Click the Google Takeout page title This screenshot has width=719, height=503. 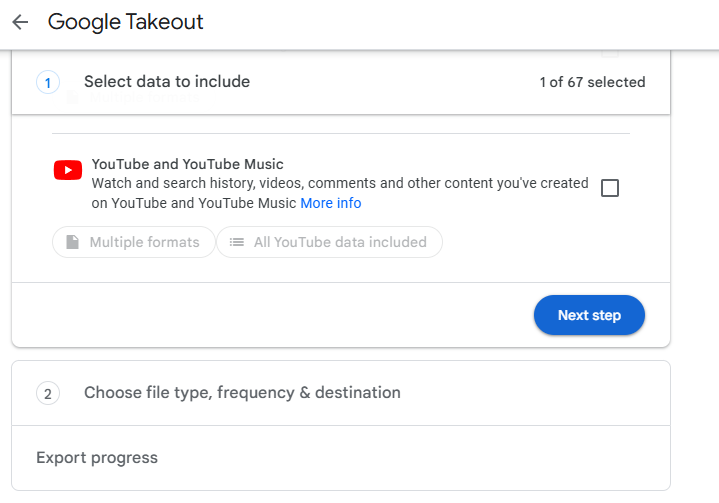125,22
